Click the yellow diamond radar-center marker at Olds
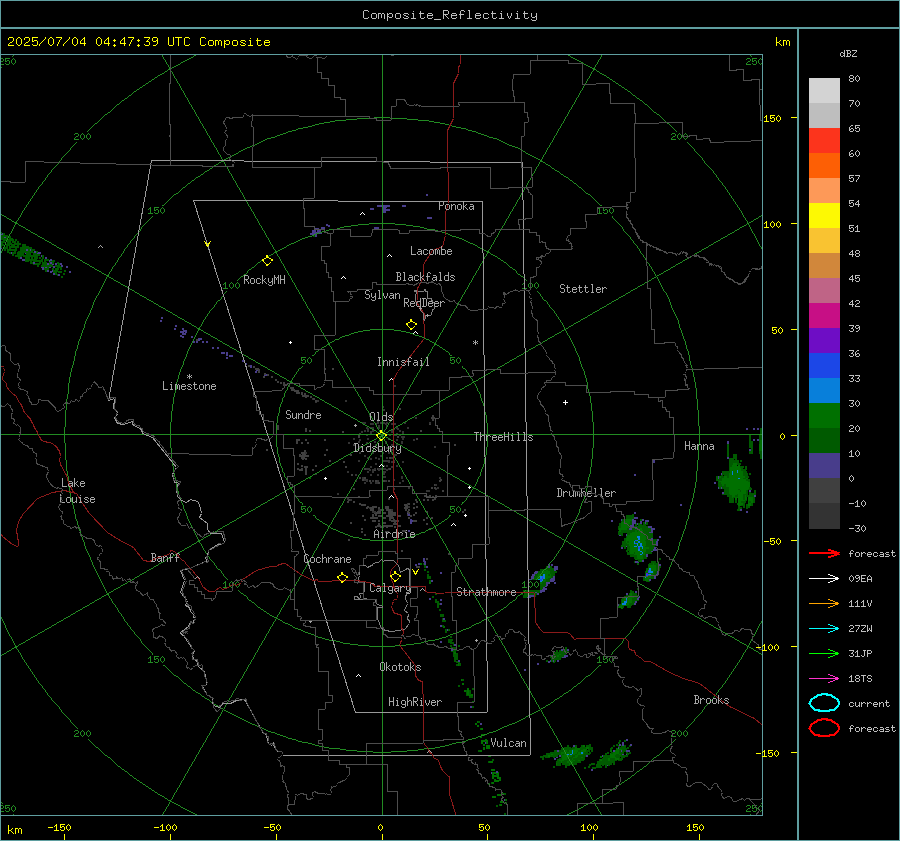This screenshot has width=900, height=841. click(x=381, y=436)
